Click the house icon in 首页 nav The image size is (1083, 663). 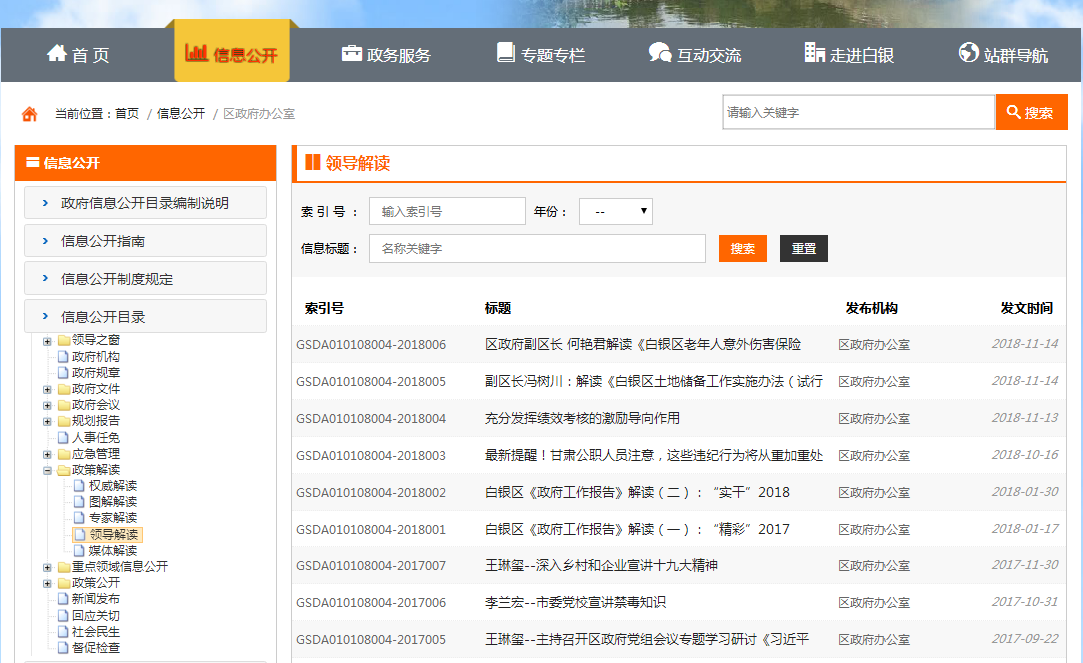click(57, 52)
